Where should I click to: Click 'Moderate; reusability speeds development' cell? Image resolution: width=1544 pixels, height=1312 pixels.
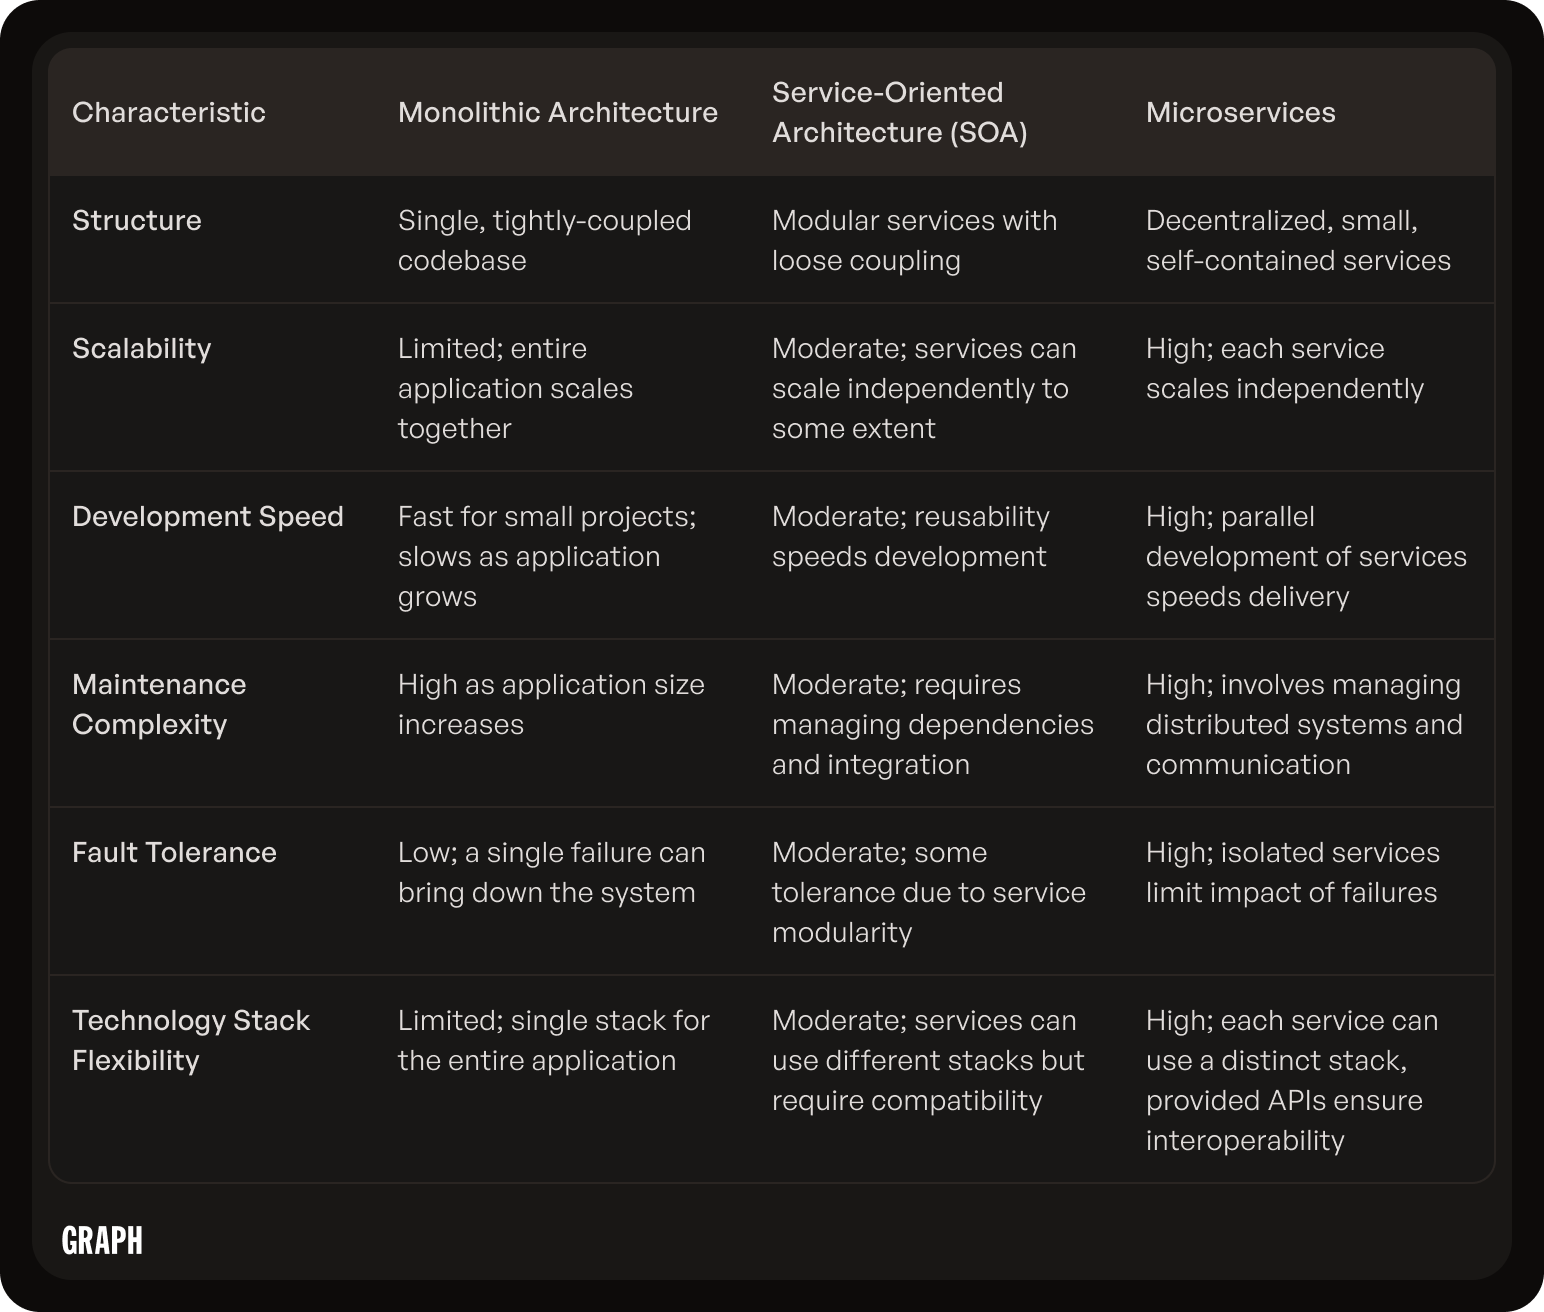(911, 536)
